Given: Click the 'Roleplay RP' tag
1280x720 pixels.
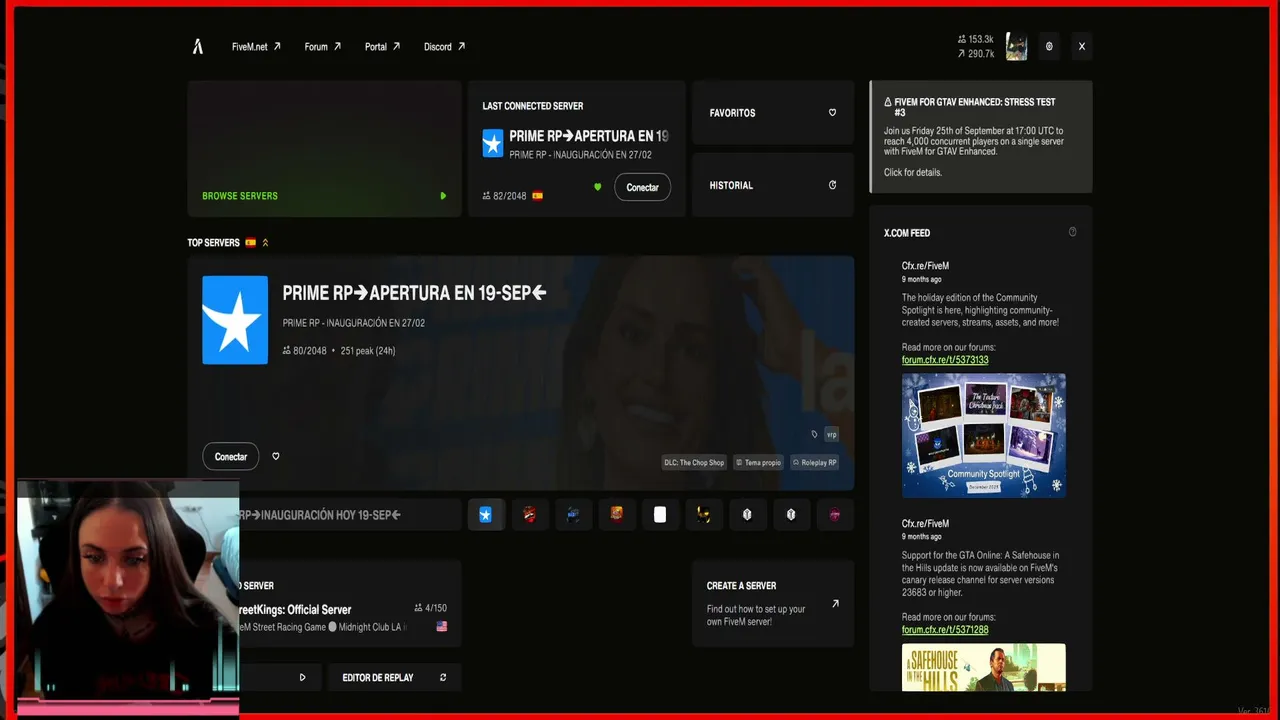Looking at the screenshot, I should click(815, 462).
